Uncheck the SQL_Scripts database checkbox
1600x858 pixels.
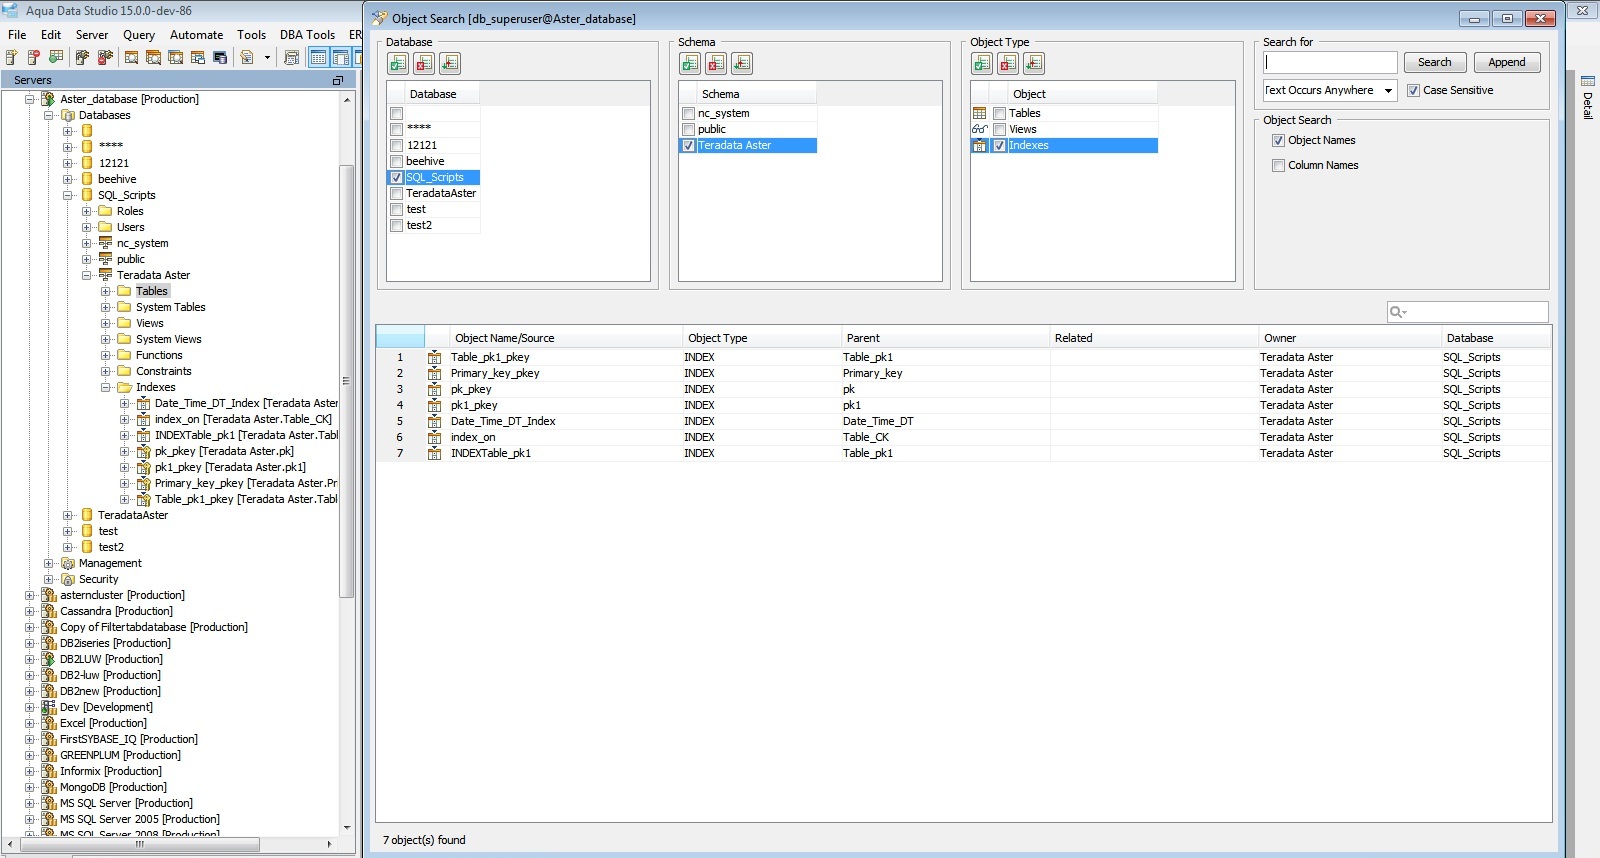(x=397, y=177)
